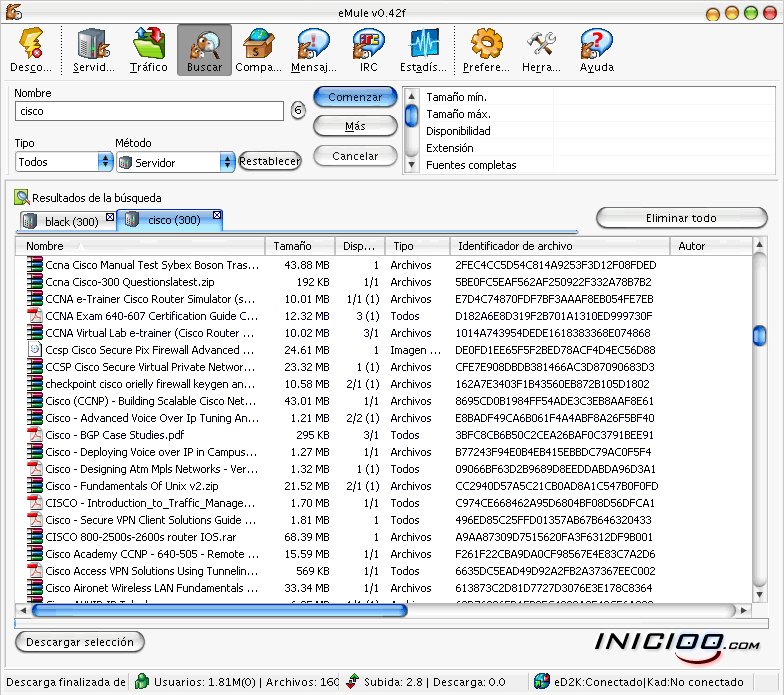Click the vertical scrollbar thumb of results list
Screen dimensions: 784x695
(x=760, y=335)
